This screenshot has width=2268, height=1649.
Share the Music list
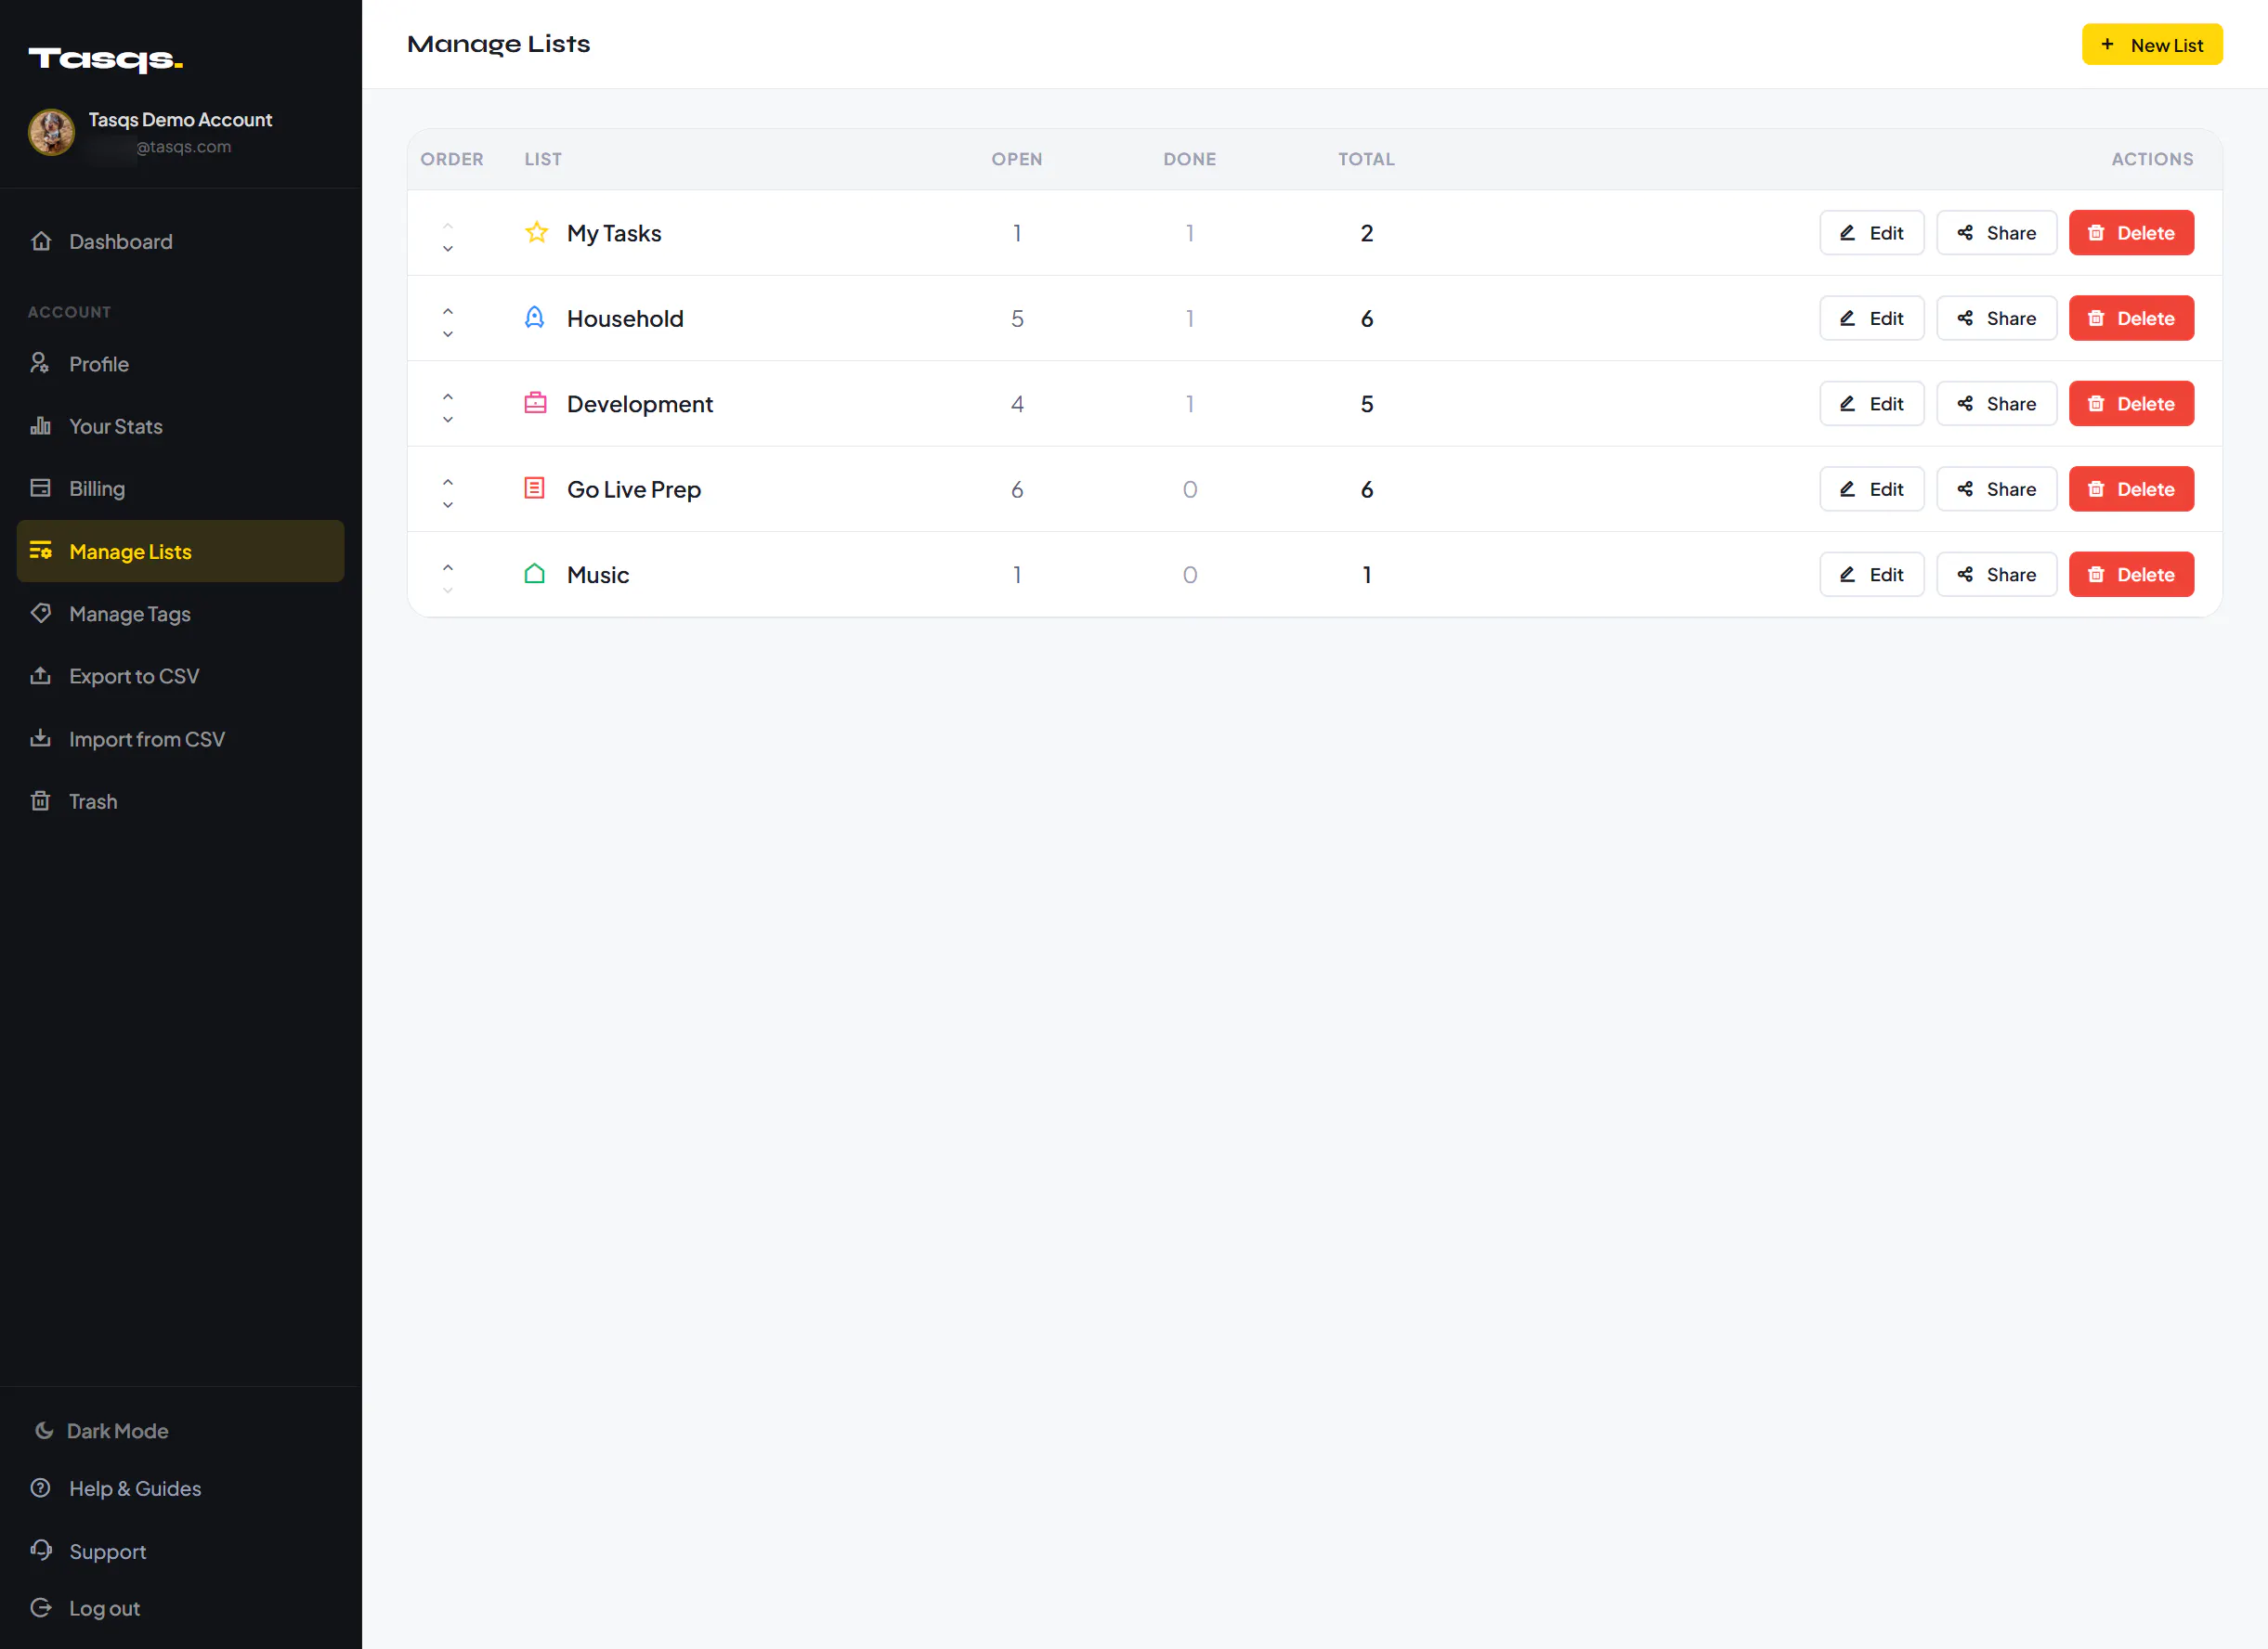click(x=1996, y=574)
